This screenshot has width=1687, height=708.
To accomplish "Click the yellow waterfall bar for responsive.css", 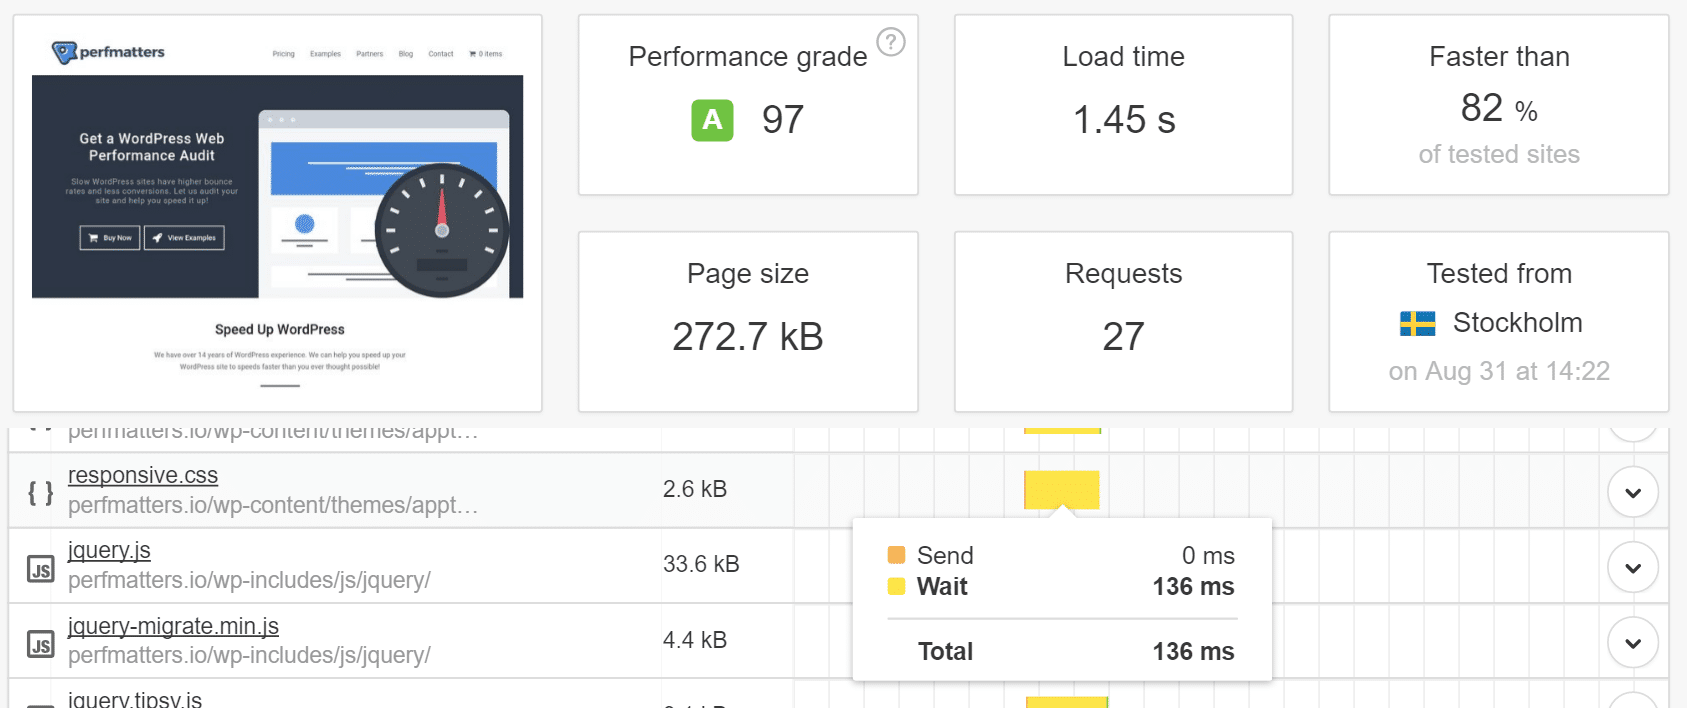I will pos(1061,489).
